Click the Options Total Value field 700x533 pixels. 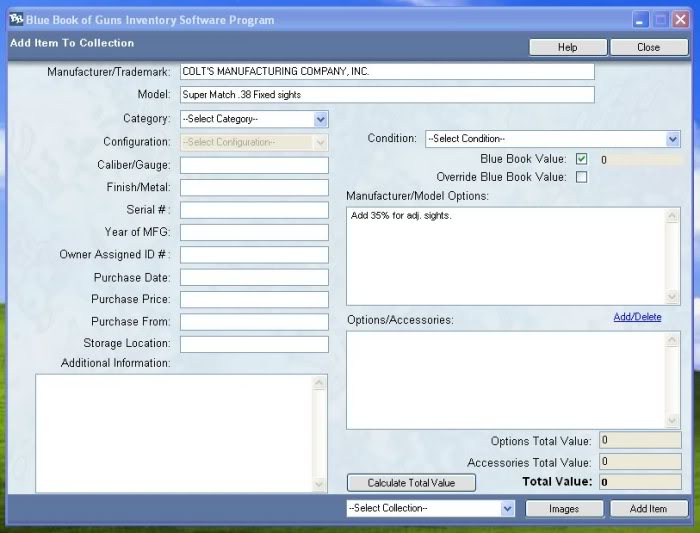(640, 440)
